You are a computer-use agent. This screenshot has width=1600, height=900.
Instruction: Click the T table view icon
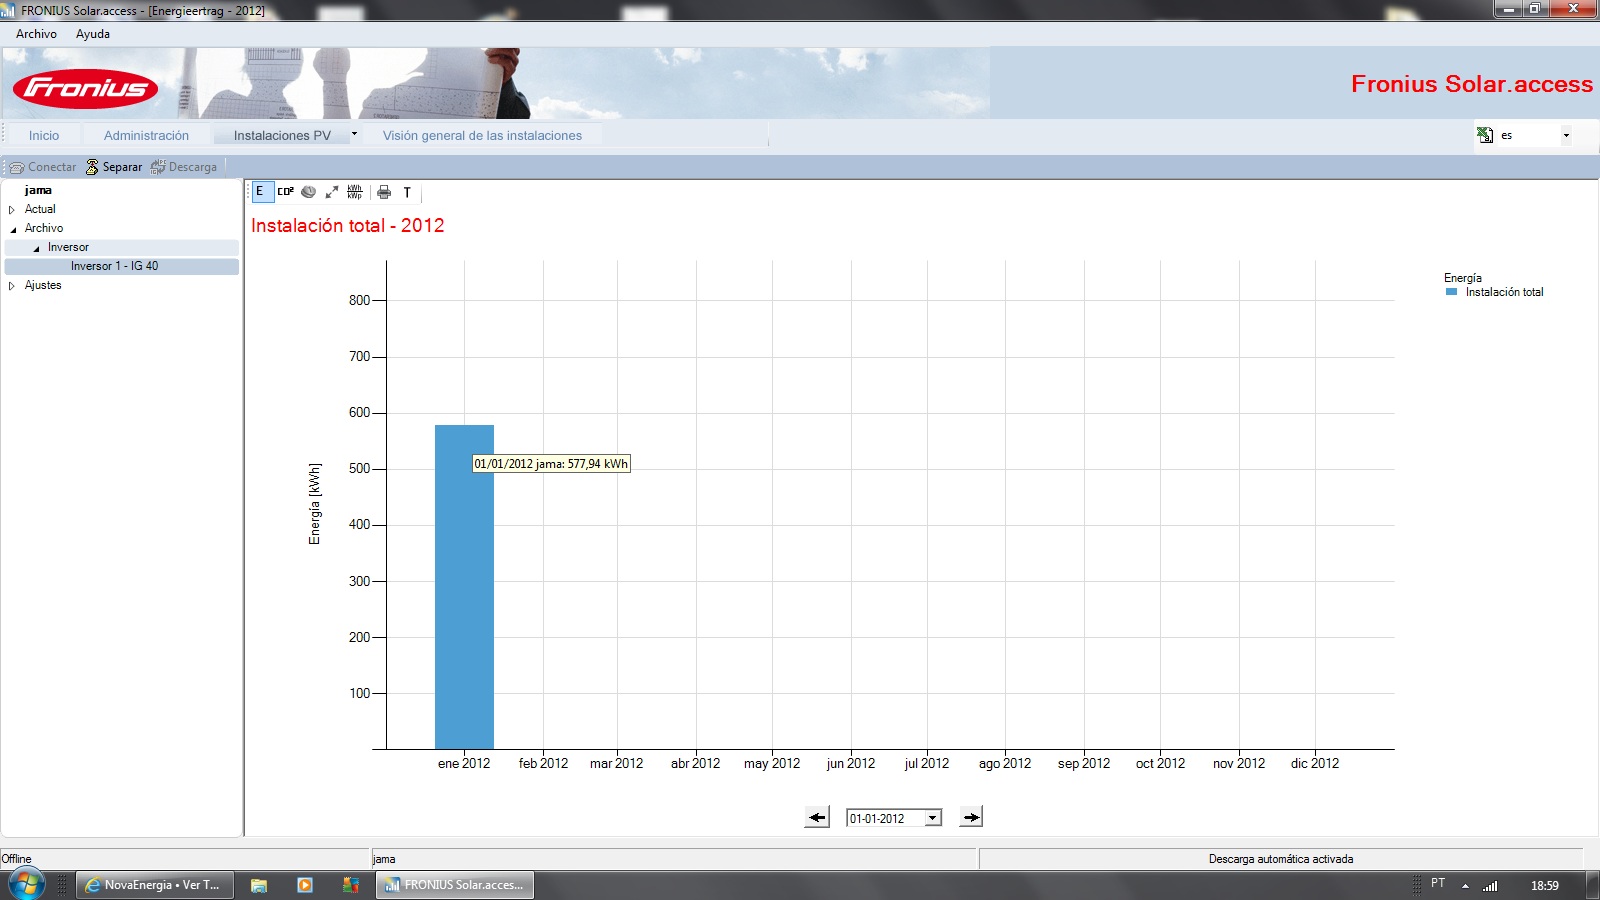(x=407, y=192)
